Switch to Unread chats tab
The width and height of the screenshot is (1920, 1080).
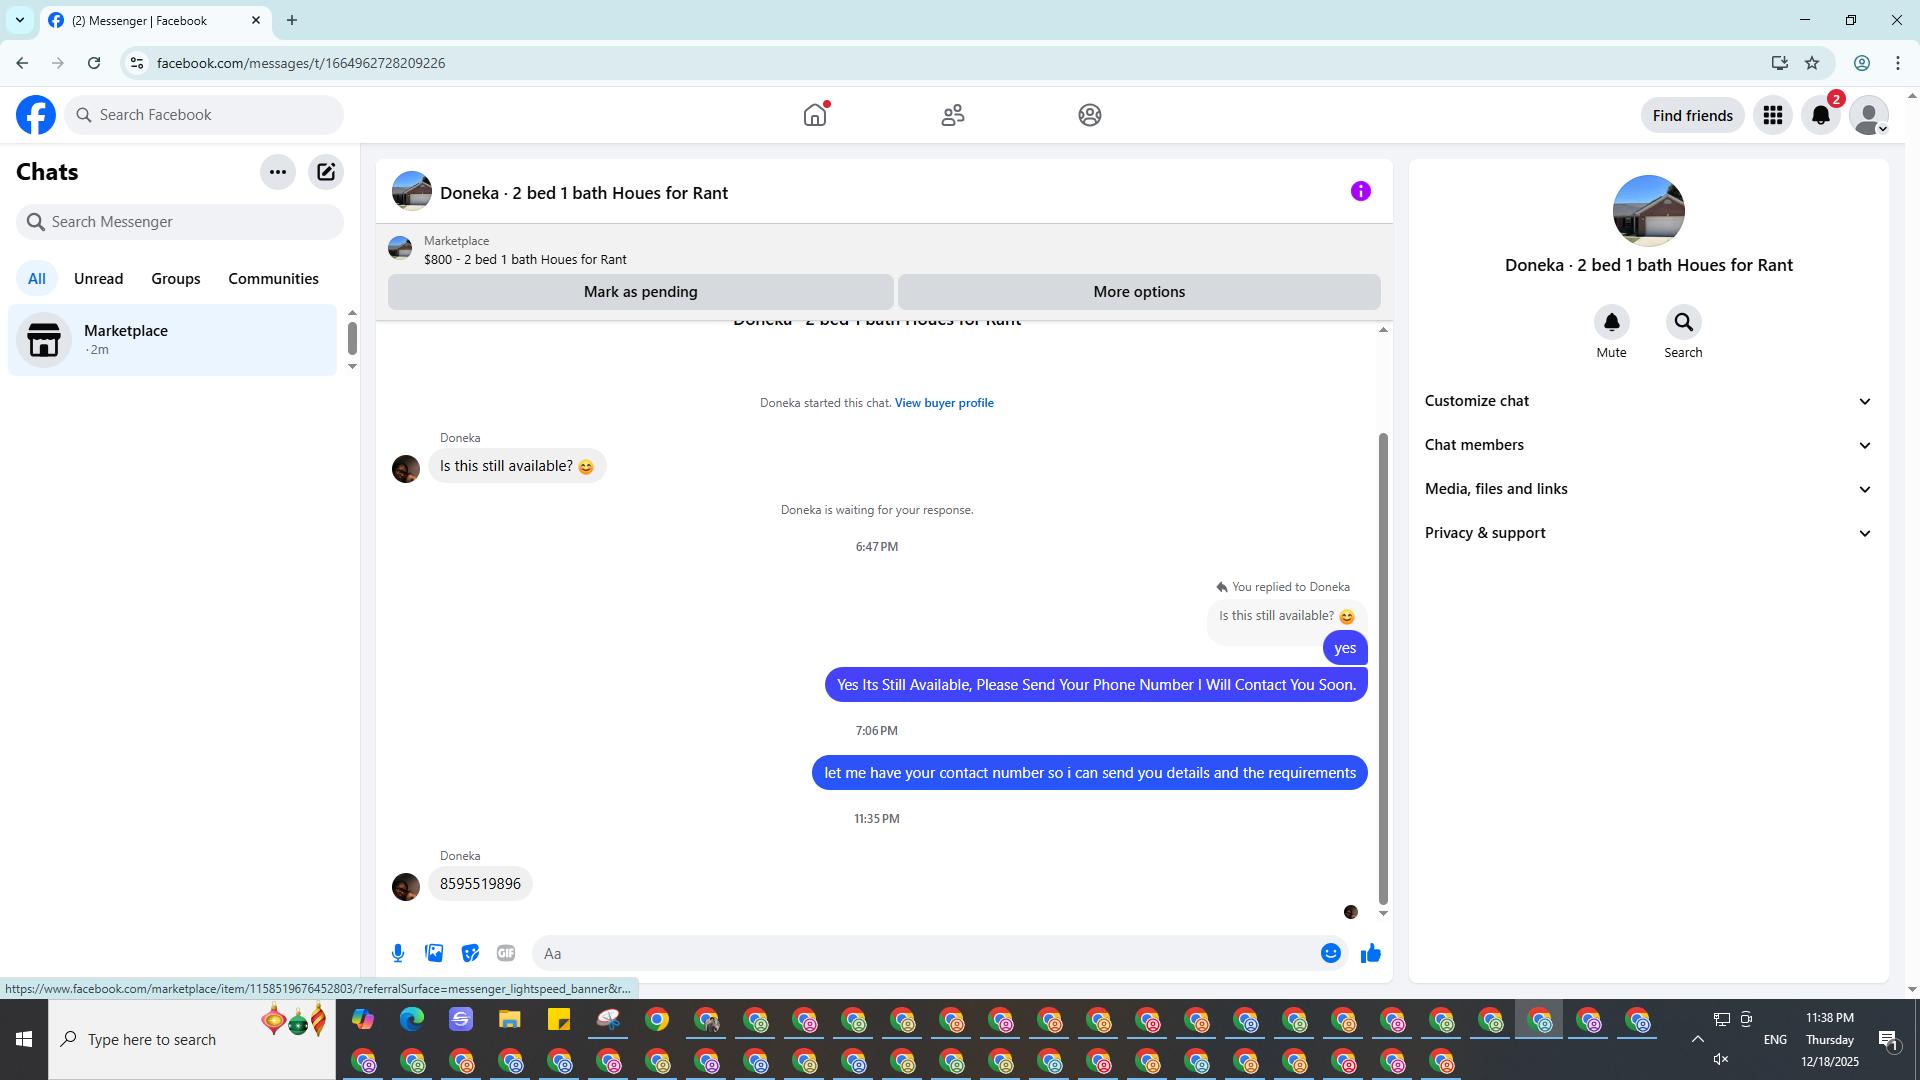[x=98, y=279]
